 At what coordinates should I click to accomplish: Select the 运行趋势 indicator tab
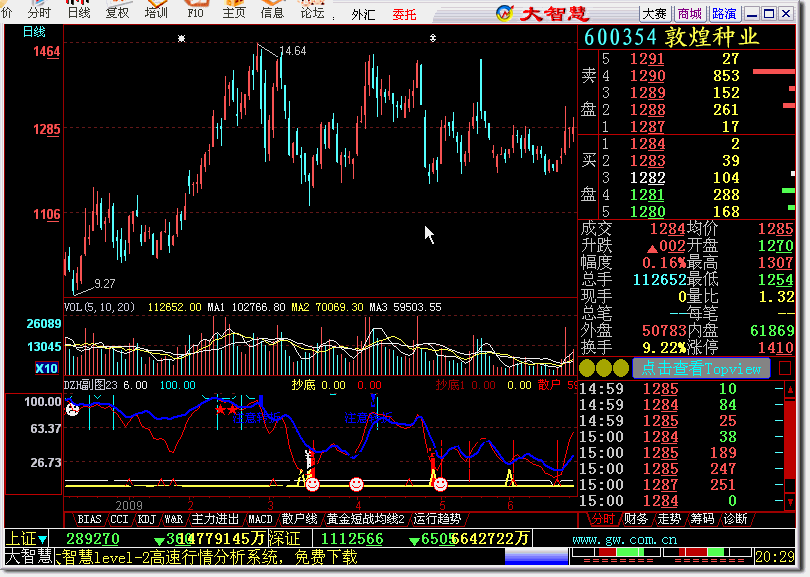pyautogui.click(x=437, y=519)
